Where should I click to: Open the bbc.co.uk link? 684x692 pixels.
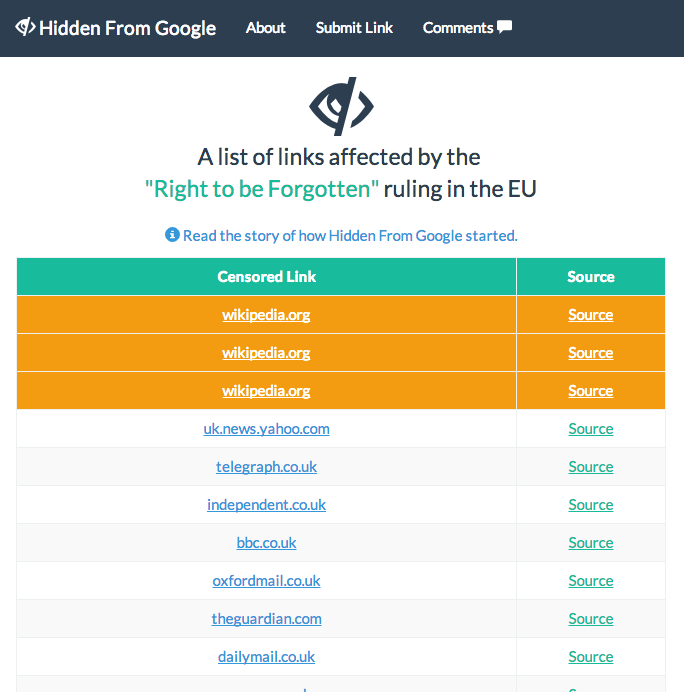[267, 543]
